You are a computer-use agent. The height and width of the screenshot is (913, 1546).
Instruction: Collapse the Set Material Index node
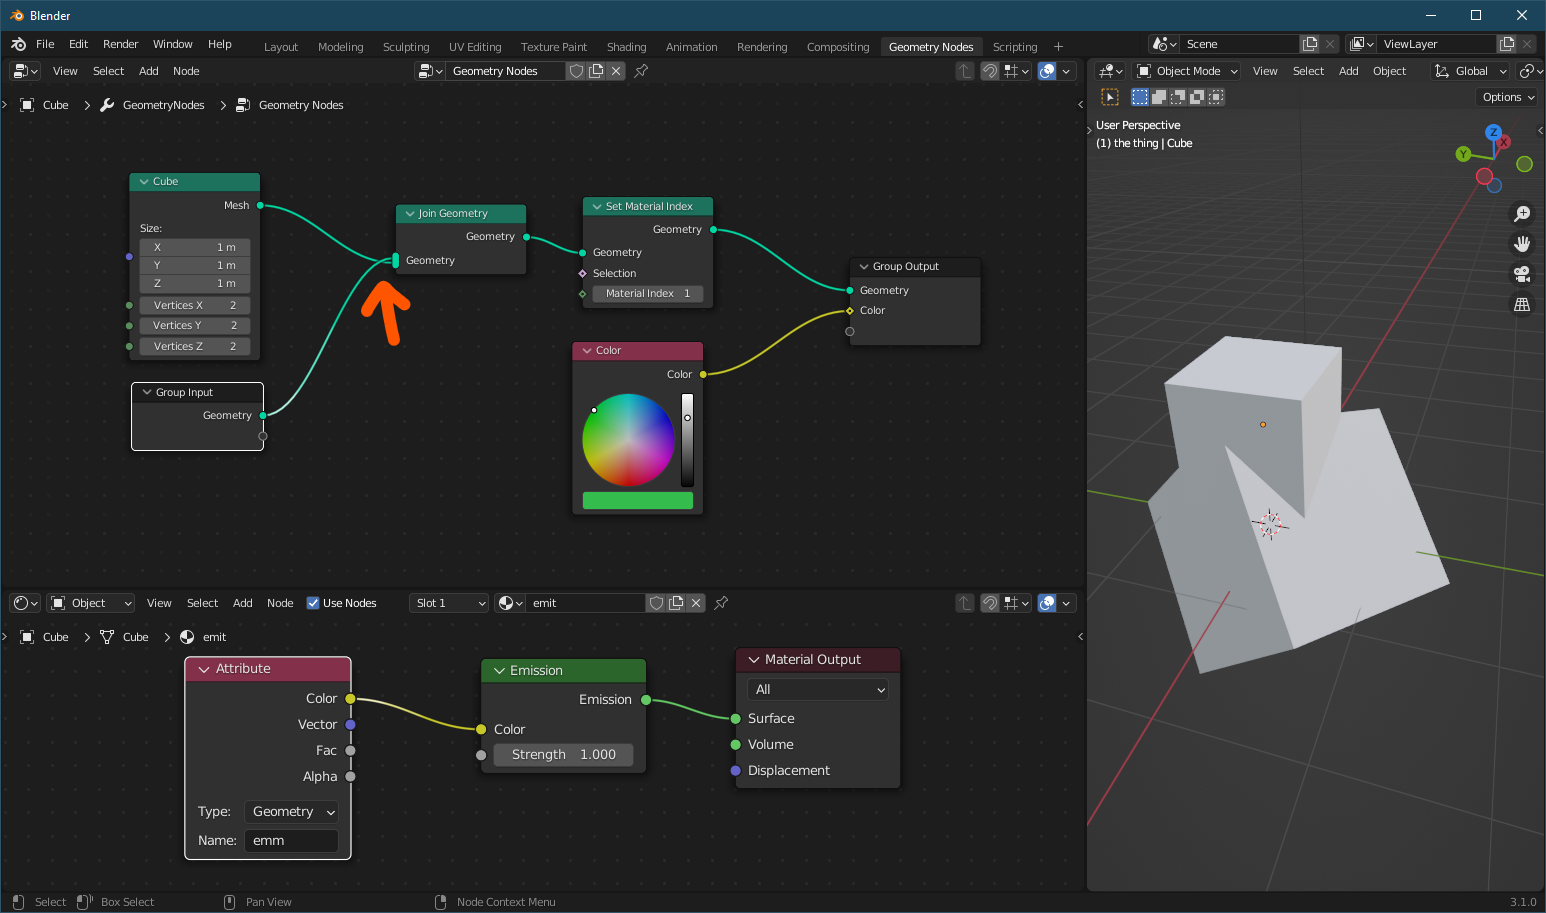(x=597, y=207)
